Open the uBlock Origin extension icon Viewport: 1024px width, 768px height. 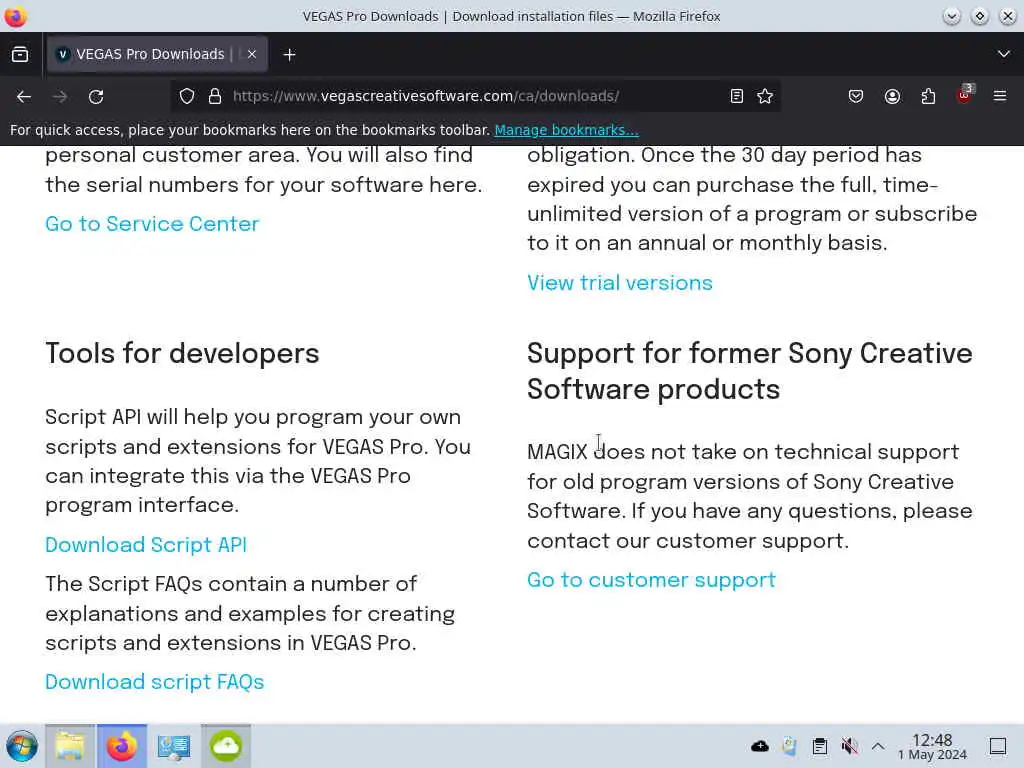(965, 95)
